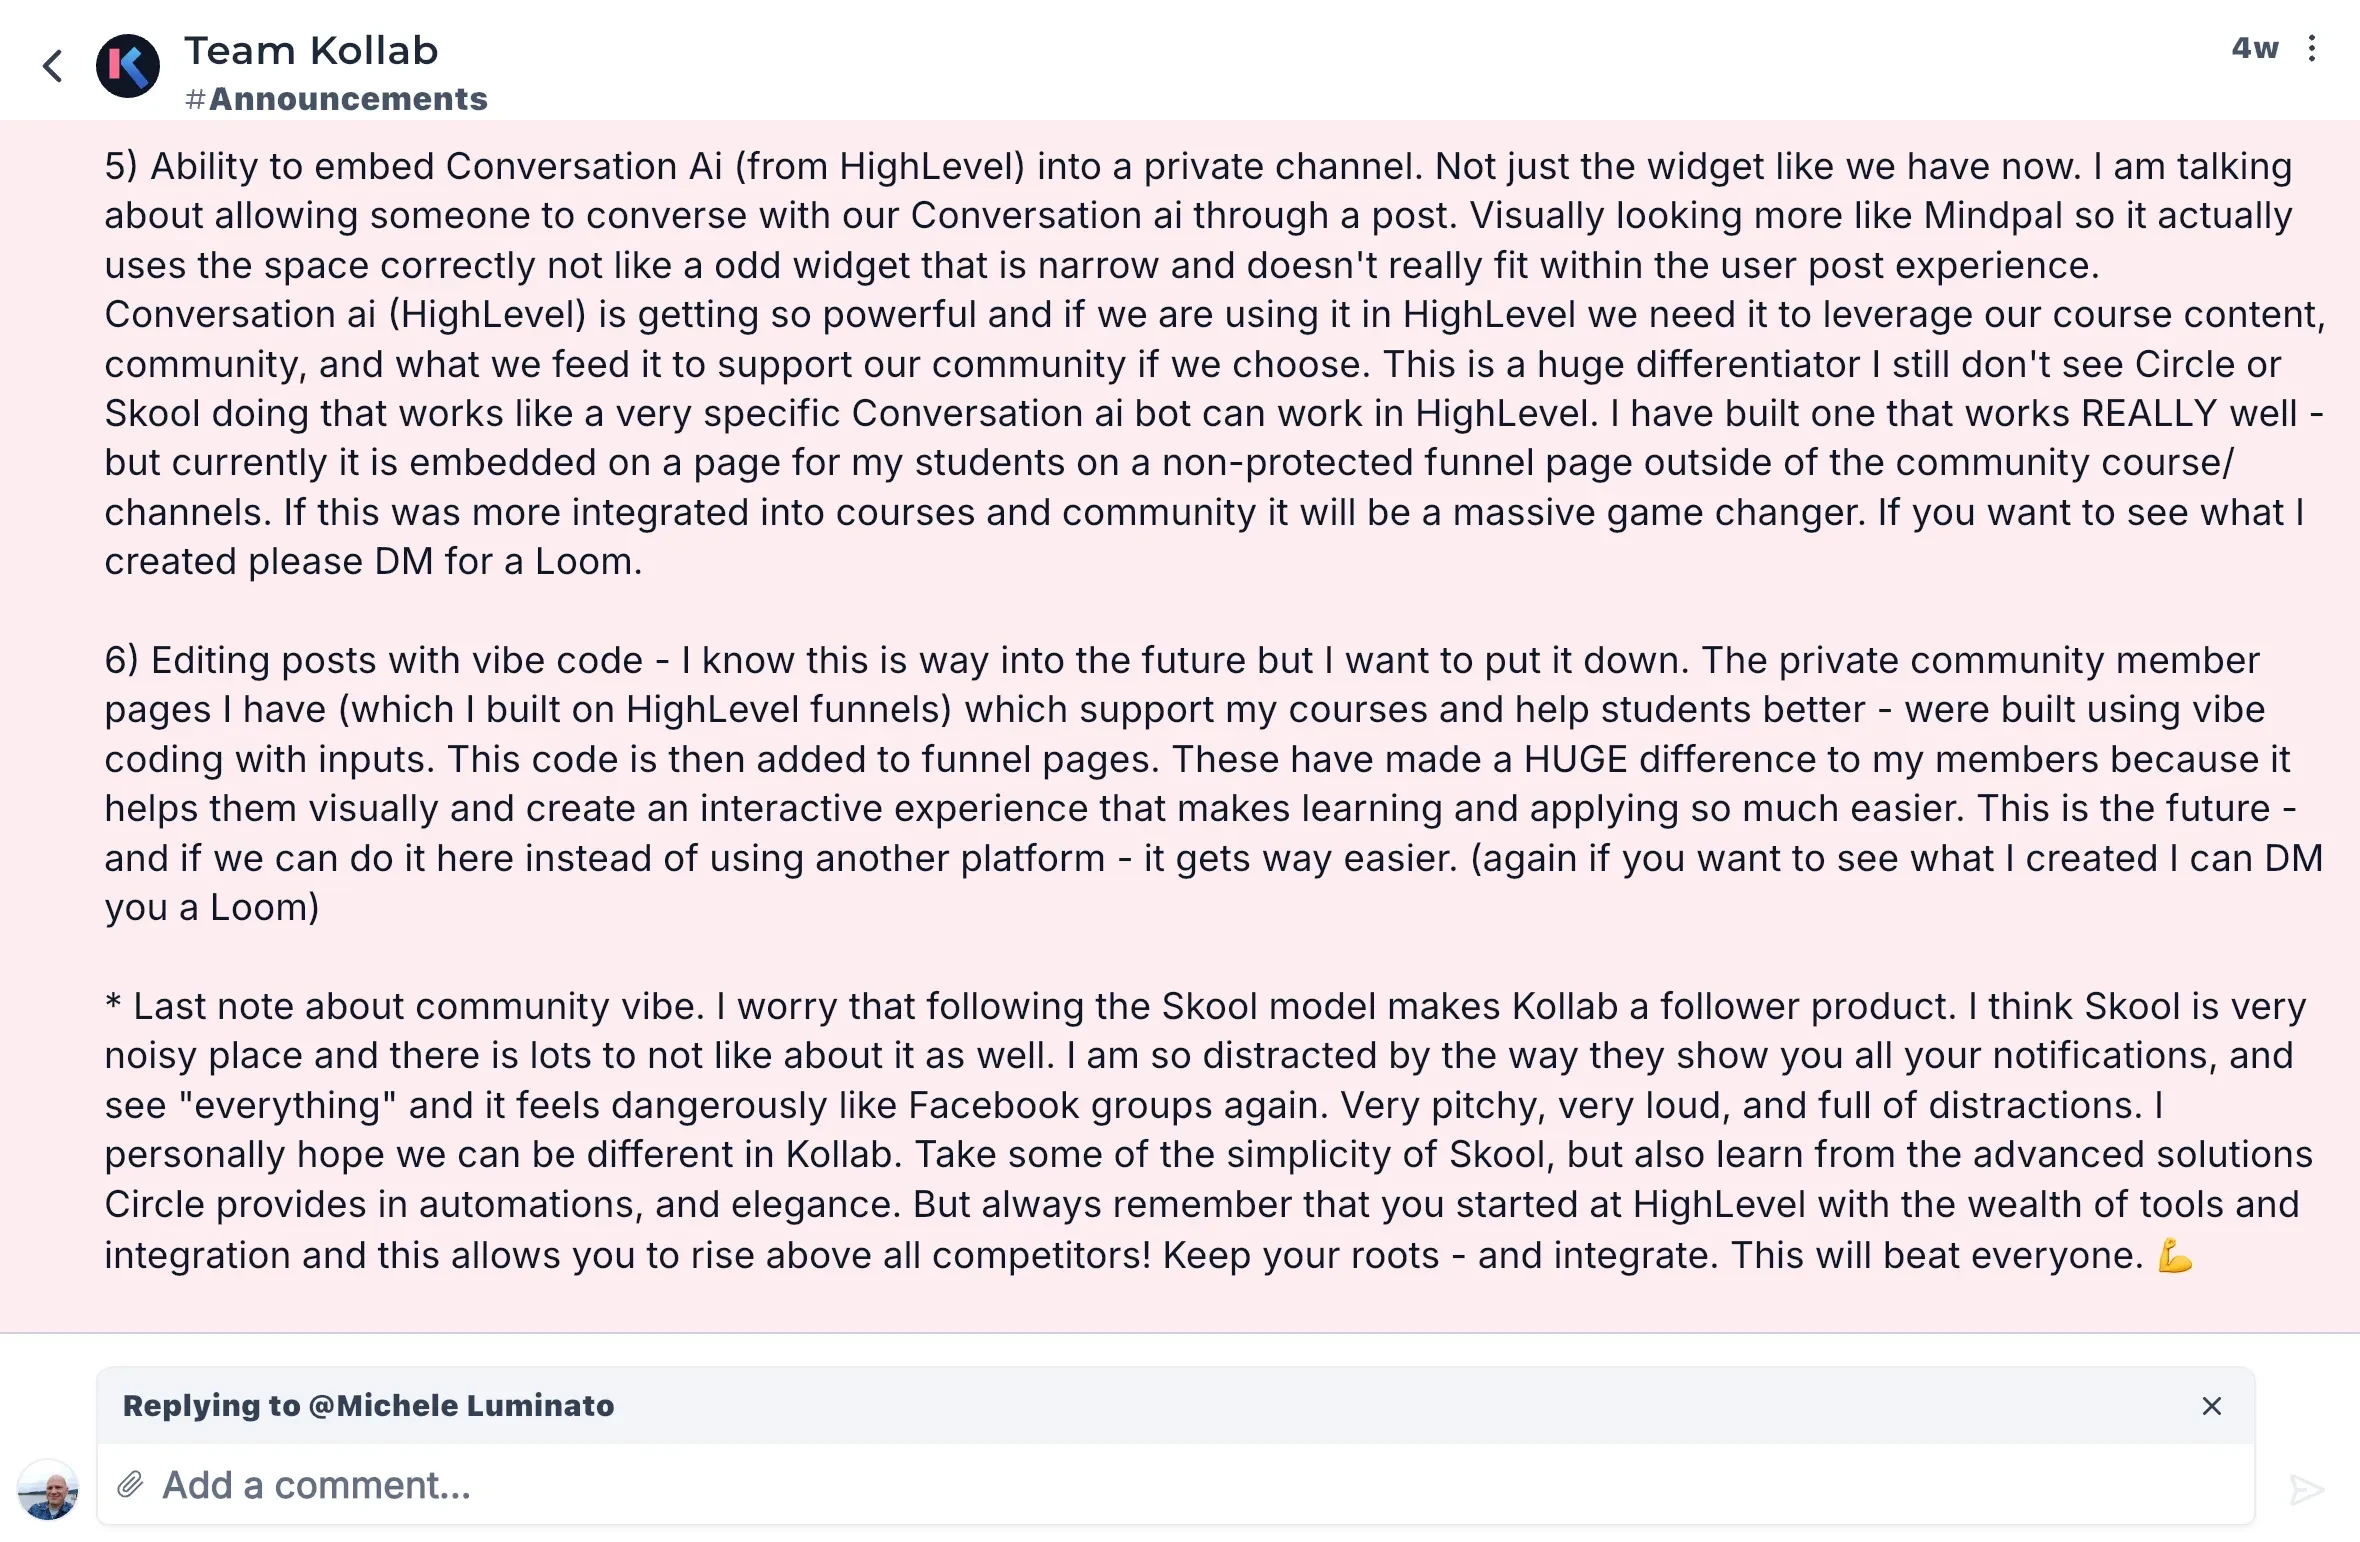
Task: Attach a file with the paperclip icon
Action: [x=130, y=1485]
